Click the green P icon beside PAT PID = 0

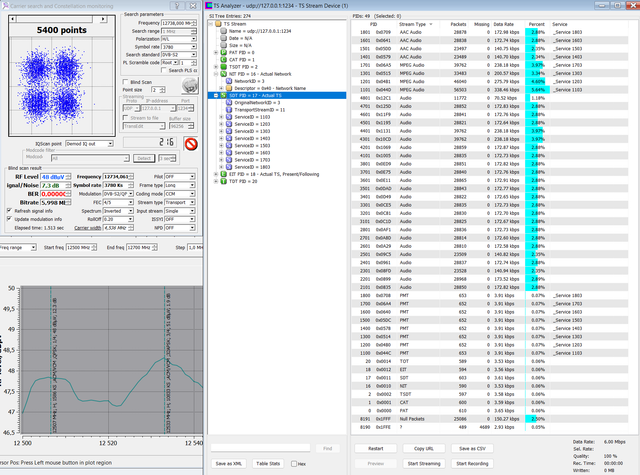[x=223, y=53]
